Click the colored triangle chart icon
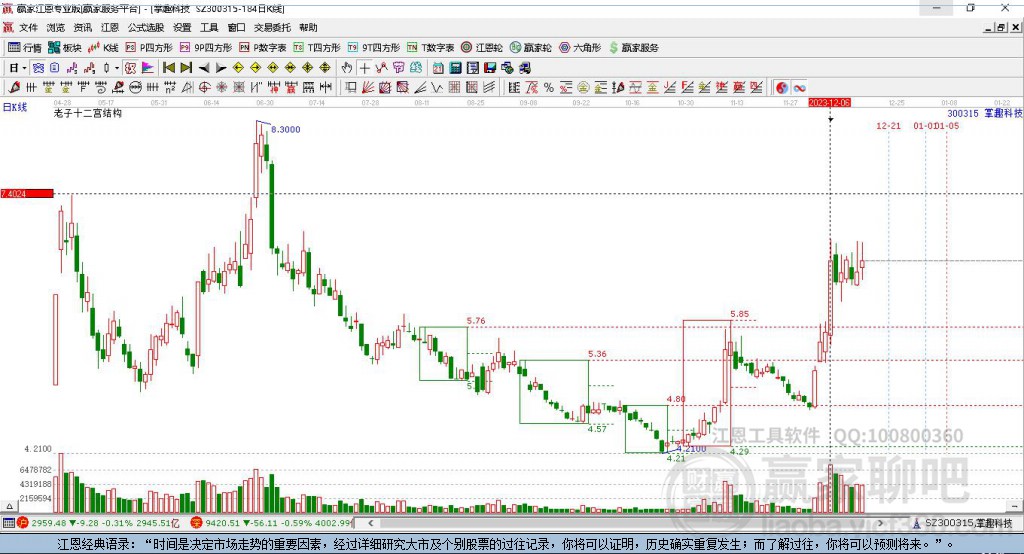This screenshot has height=554, width=1024. click(148, 68)
